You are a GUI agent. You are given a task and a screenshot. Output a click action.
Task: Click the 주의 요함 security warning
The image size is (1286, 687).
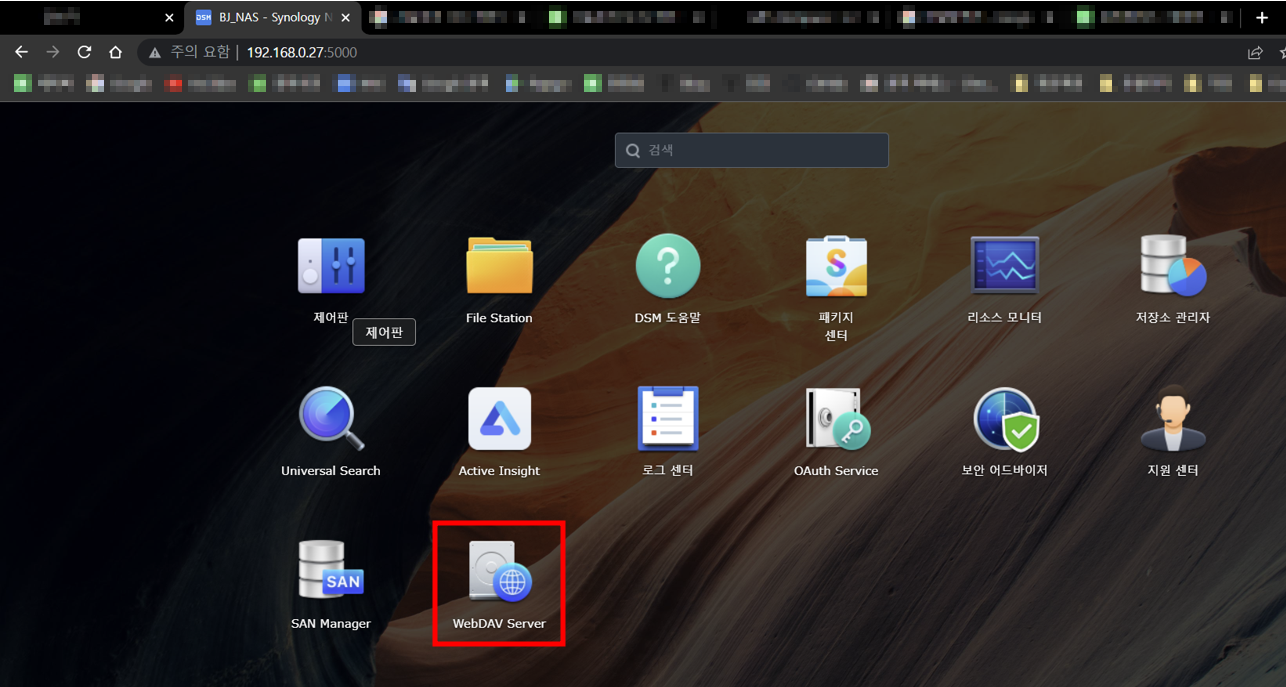click(188, 52)
